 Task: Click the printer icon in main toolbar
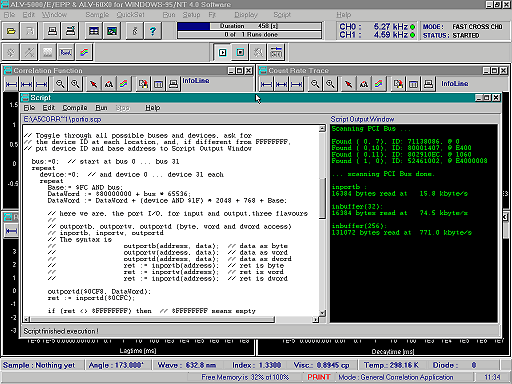52,31
